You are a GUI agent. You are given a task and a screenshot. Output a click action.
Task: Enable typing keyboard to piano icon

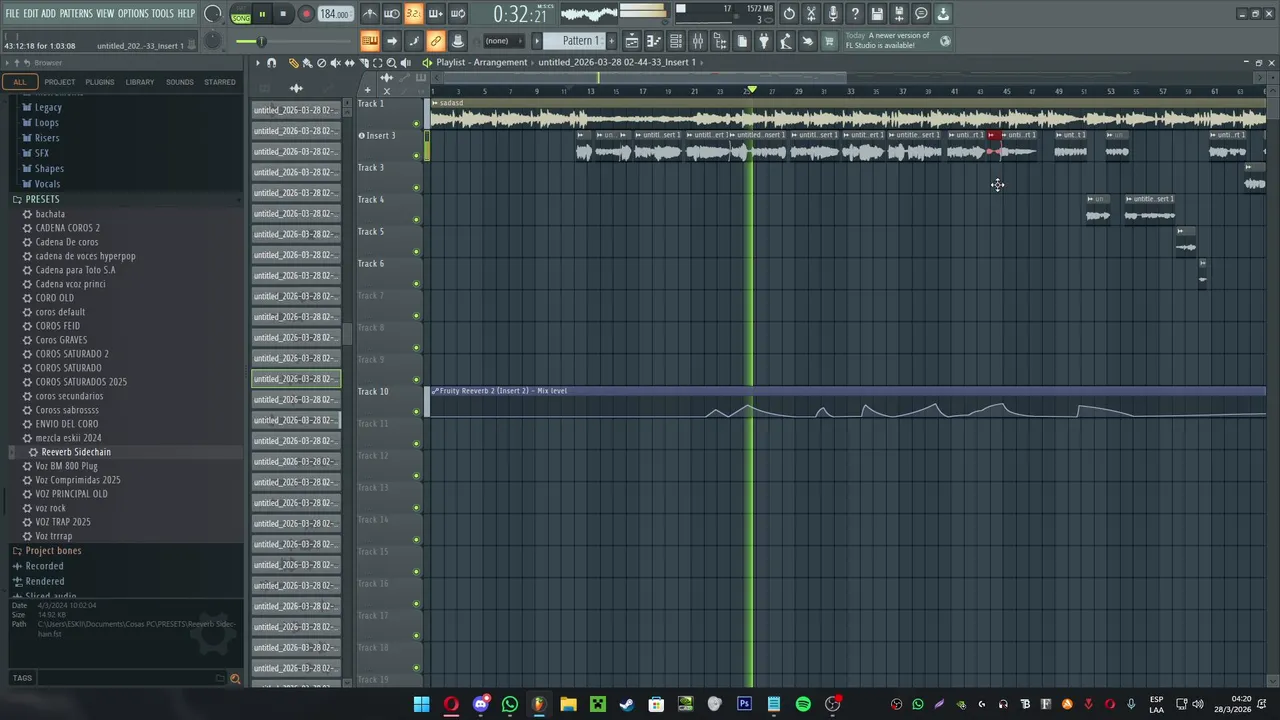pyautogui.click(x=370, y=41)
